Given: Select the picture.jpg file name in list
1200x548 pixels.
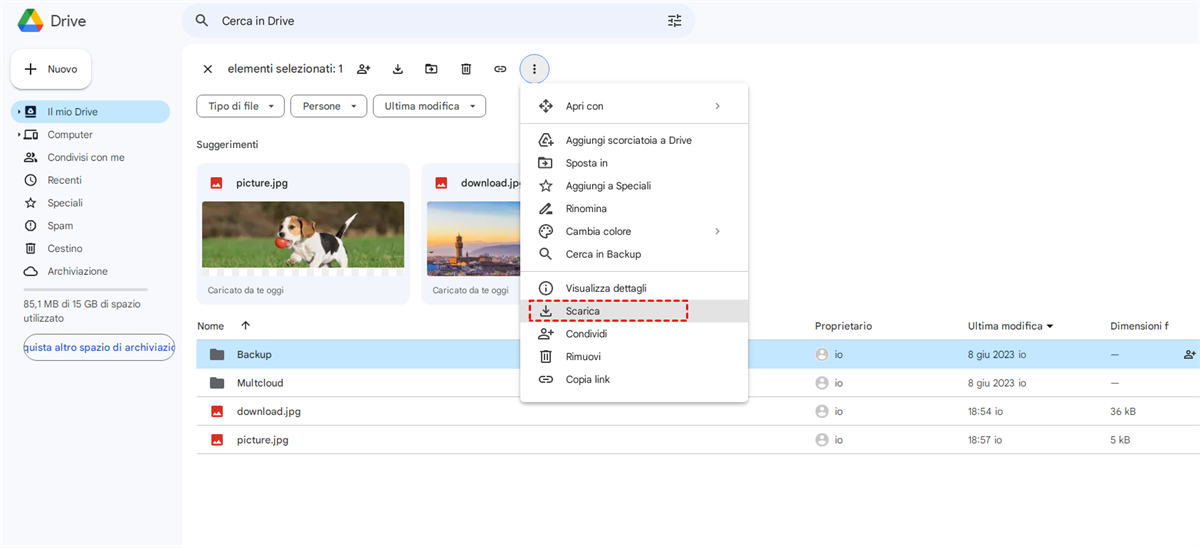Looking at the screenshot, I should (x=263, y=440).
